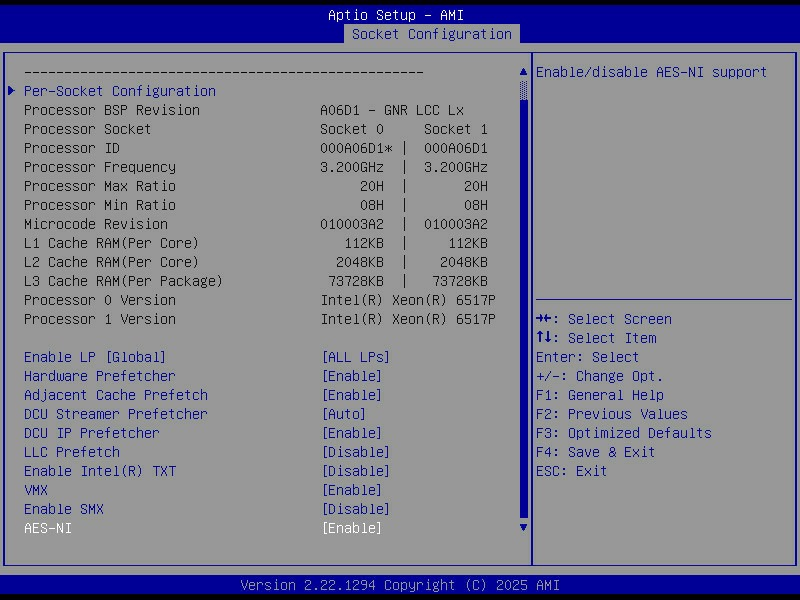Click the scrollbar up arrow
800x600 pixels.
click(x=523, y=72)
